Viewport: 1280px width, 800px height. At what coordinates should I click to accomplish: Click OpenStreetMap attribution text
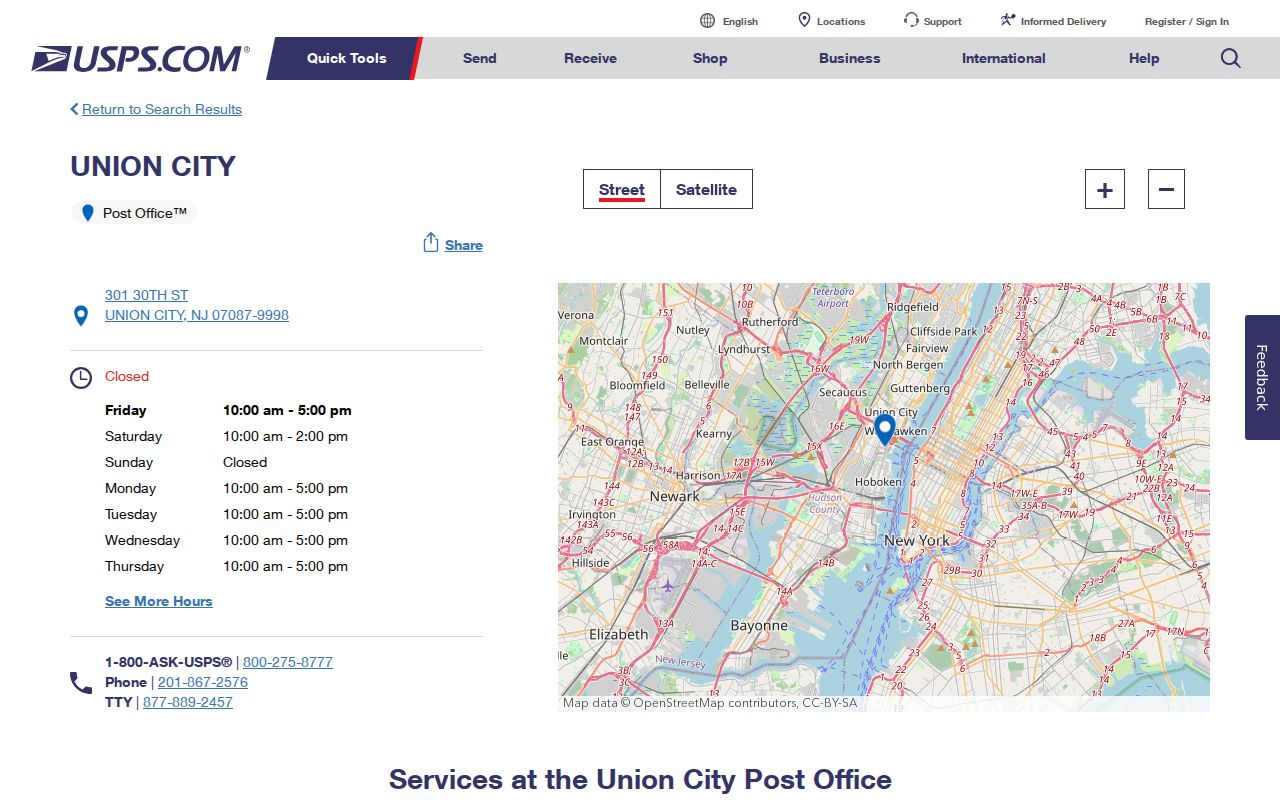click(710, 703)
